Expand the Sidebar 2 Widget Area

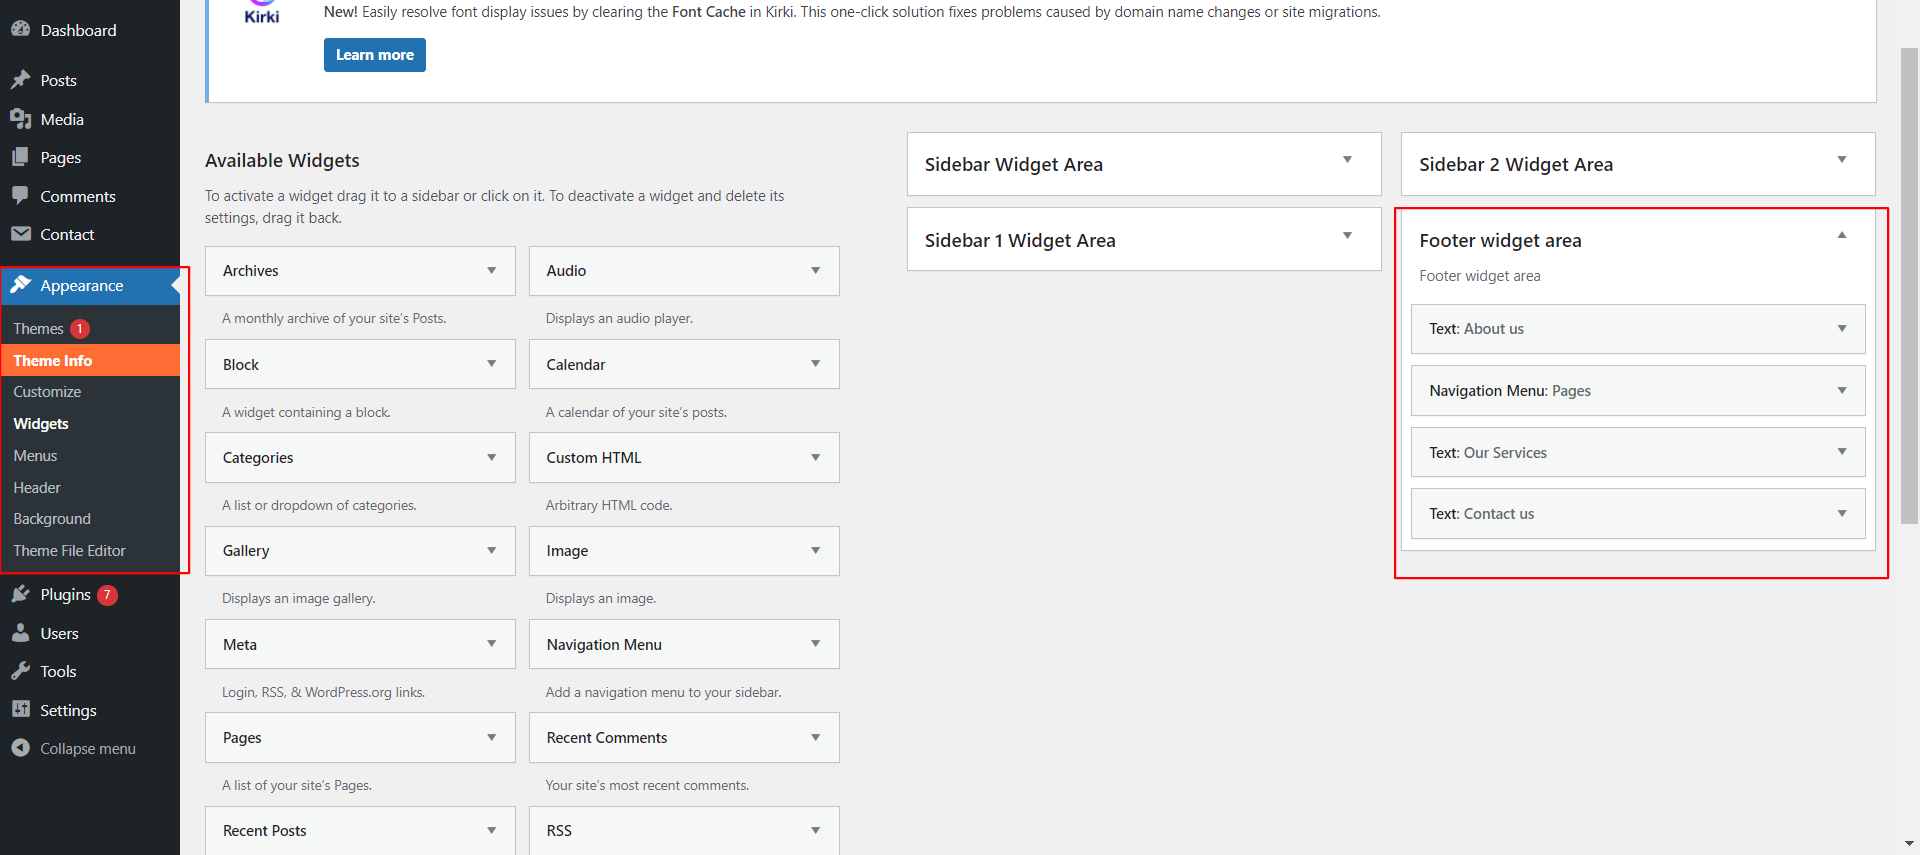point(1841,160)
